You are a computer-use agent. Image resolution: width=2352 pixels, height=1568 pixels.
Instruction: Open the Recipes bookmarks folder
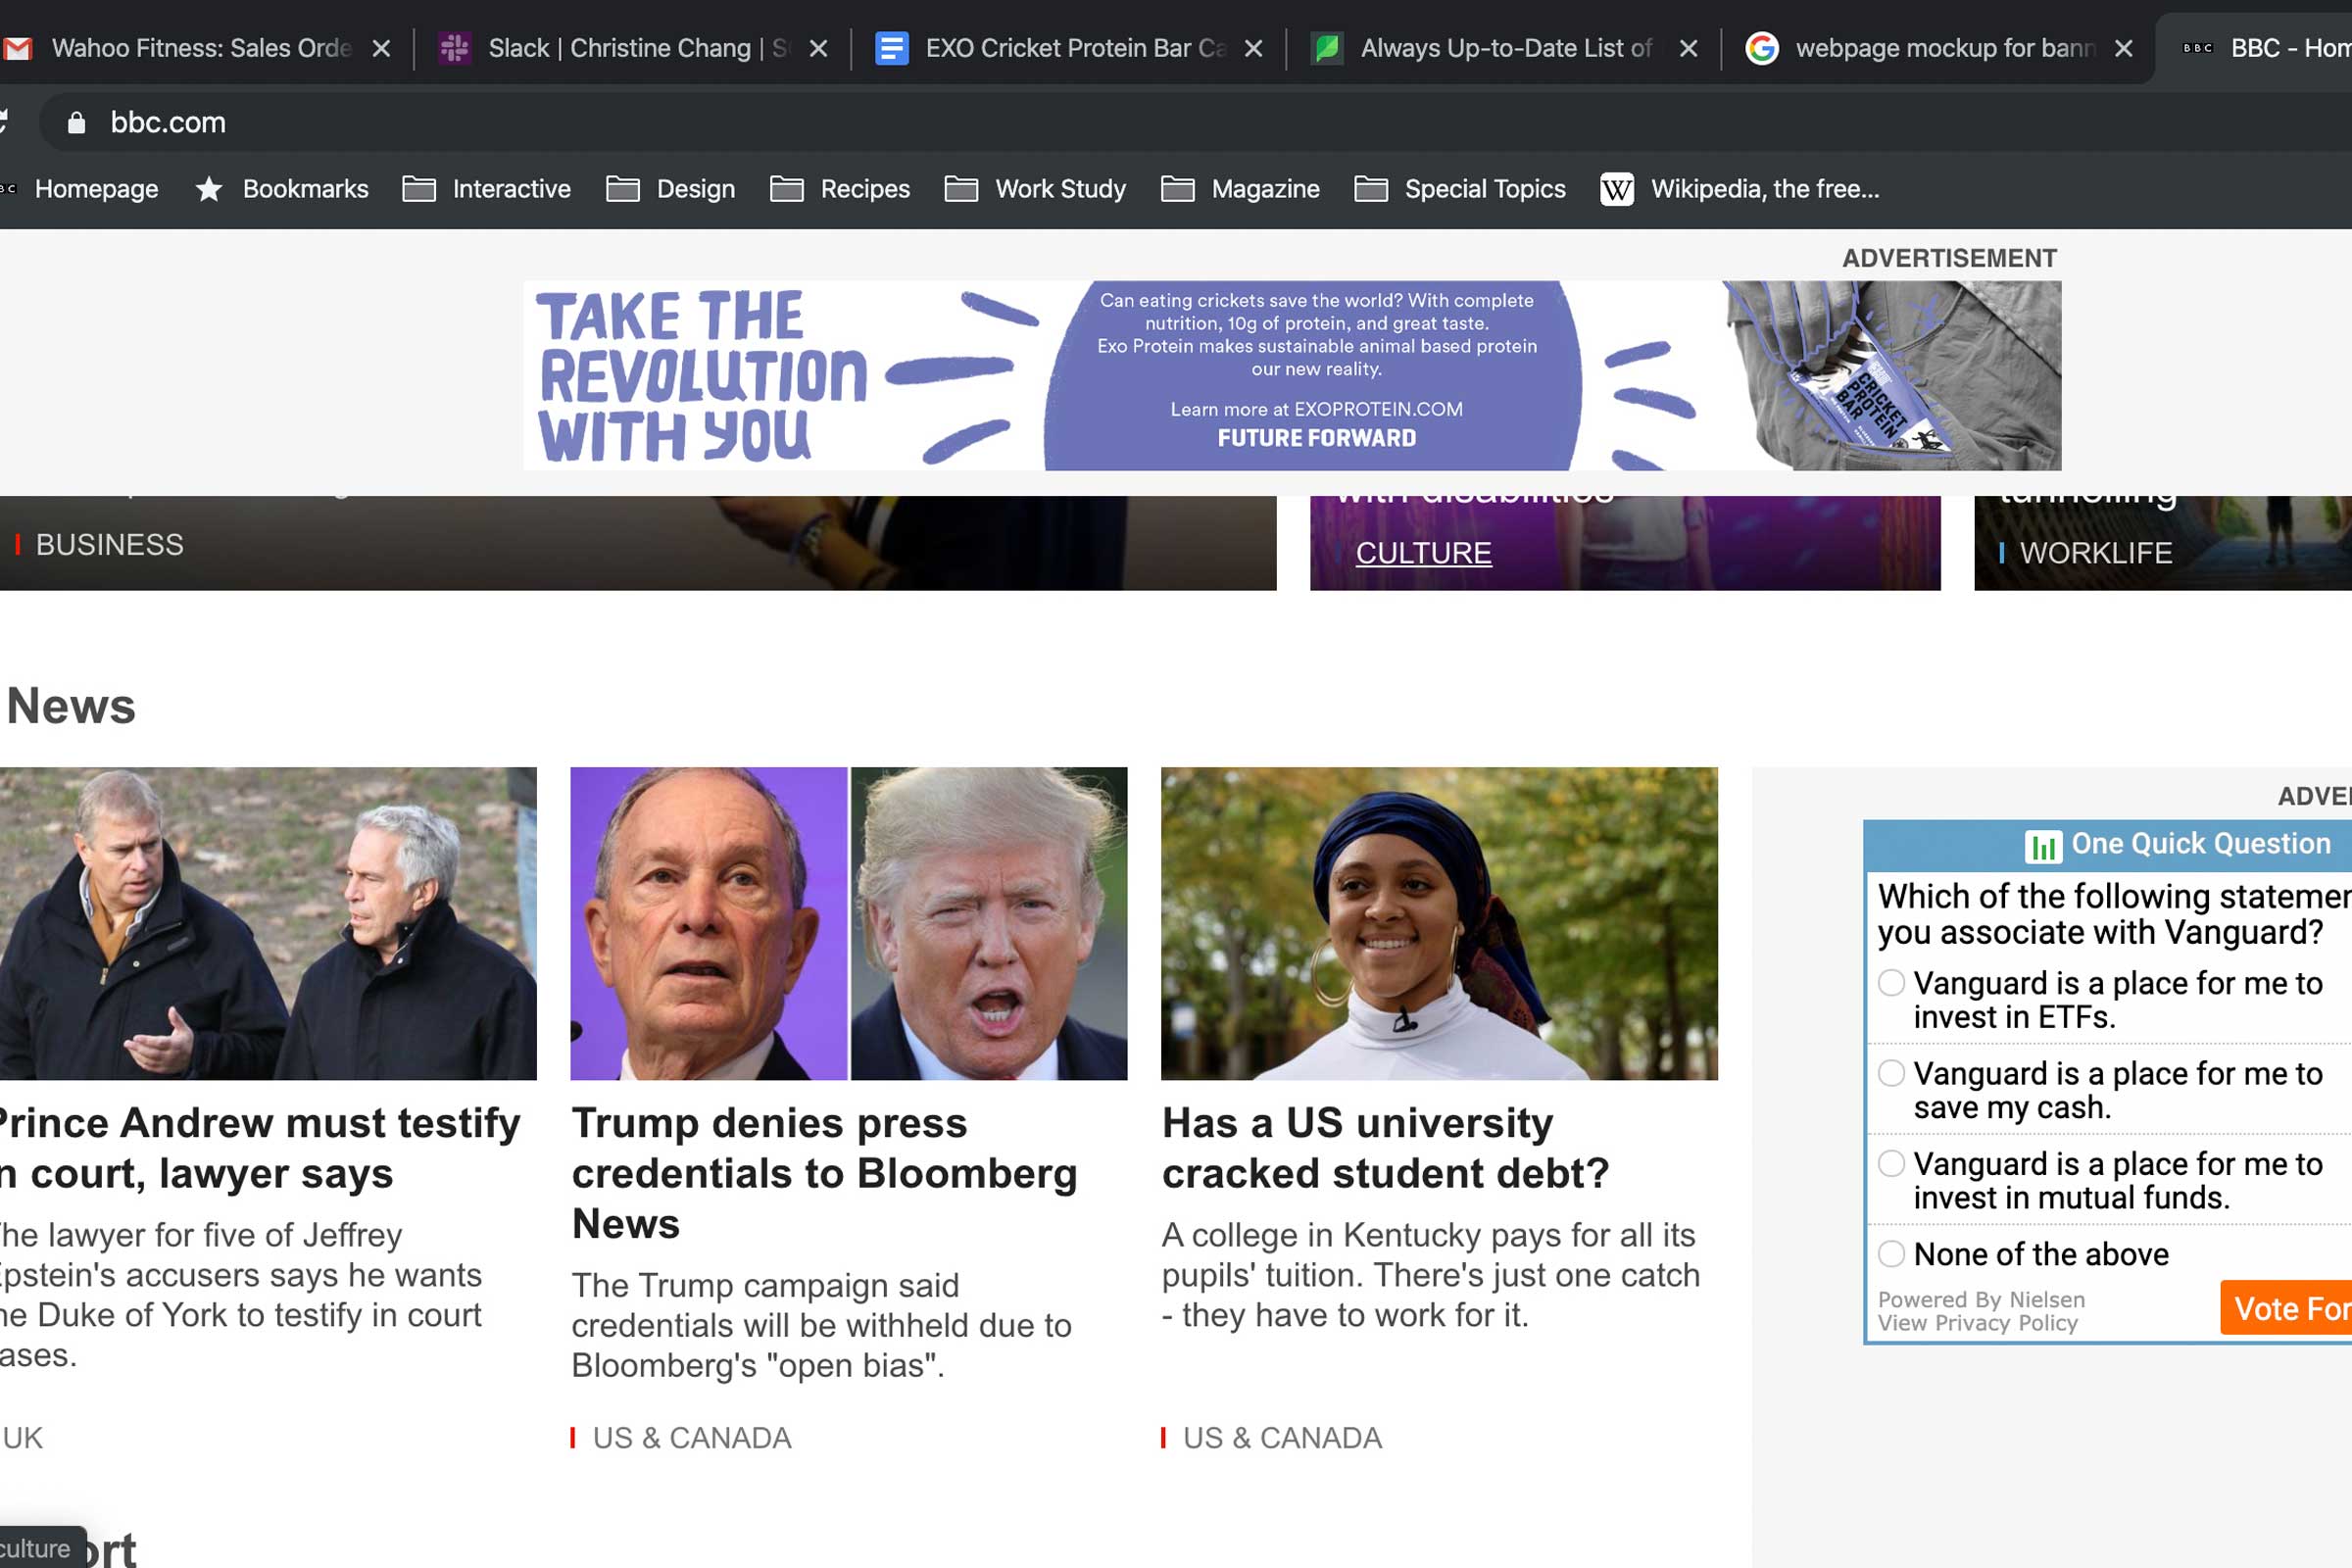click(x=840, y=189)
